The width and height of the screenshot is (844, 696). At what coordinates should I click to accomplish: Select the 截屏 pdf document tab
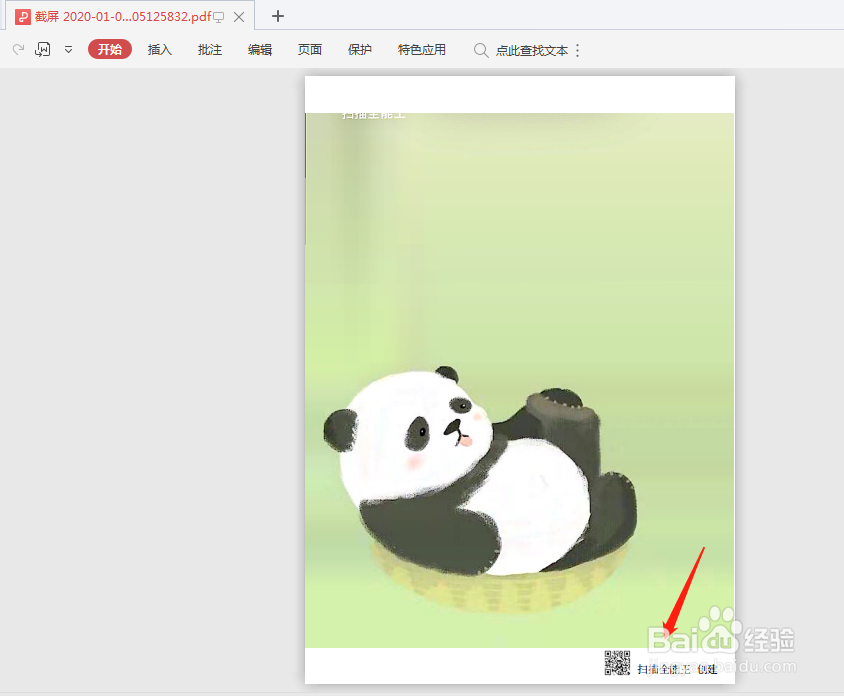pyautogui.click(x=129, y=17)
